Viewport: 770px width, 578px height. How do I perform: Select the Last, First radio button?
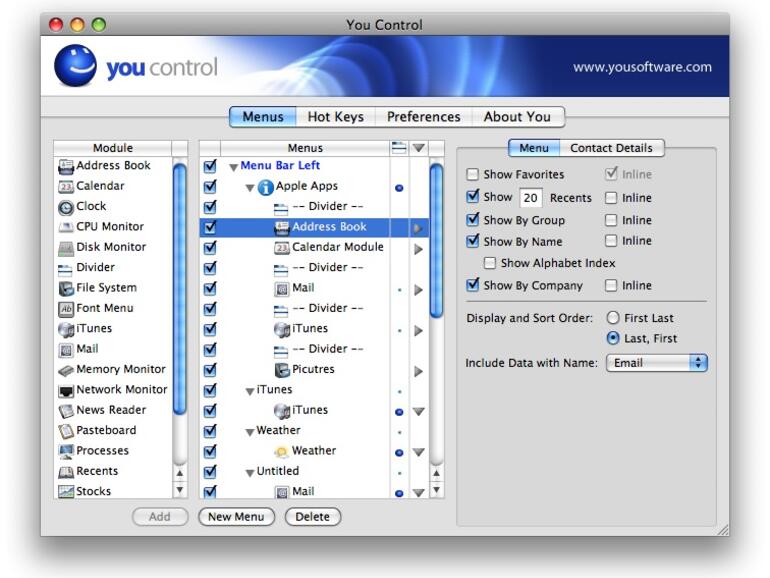613,338
